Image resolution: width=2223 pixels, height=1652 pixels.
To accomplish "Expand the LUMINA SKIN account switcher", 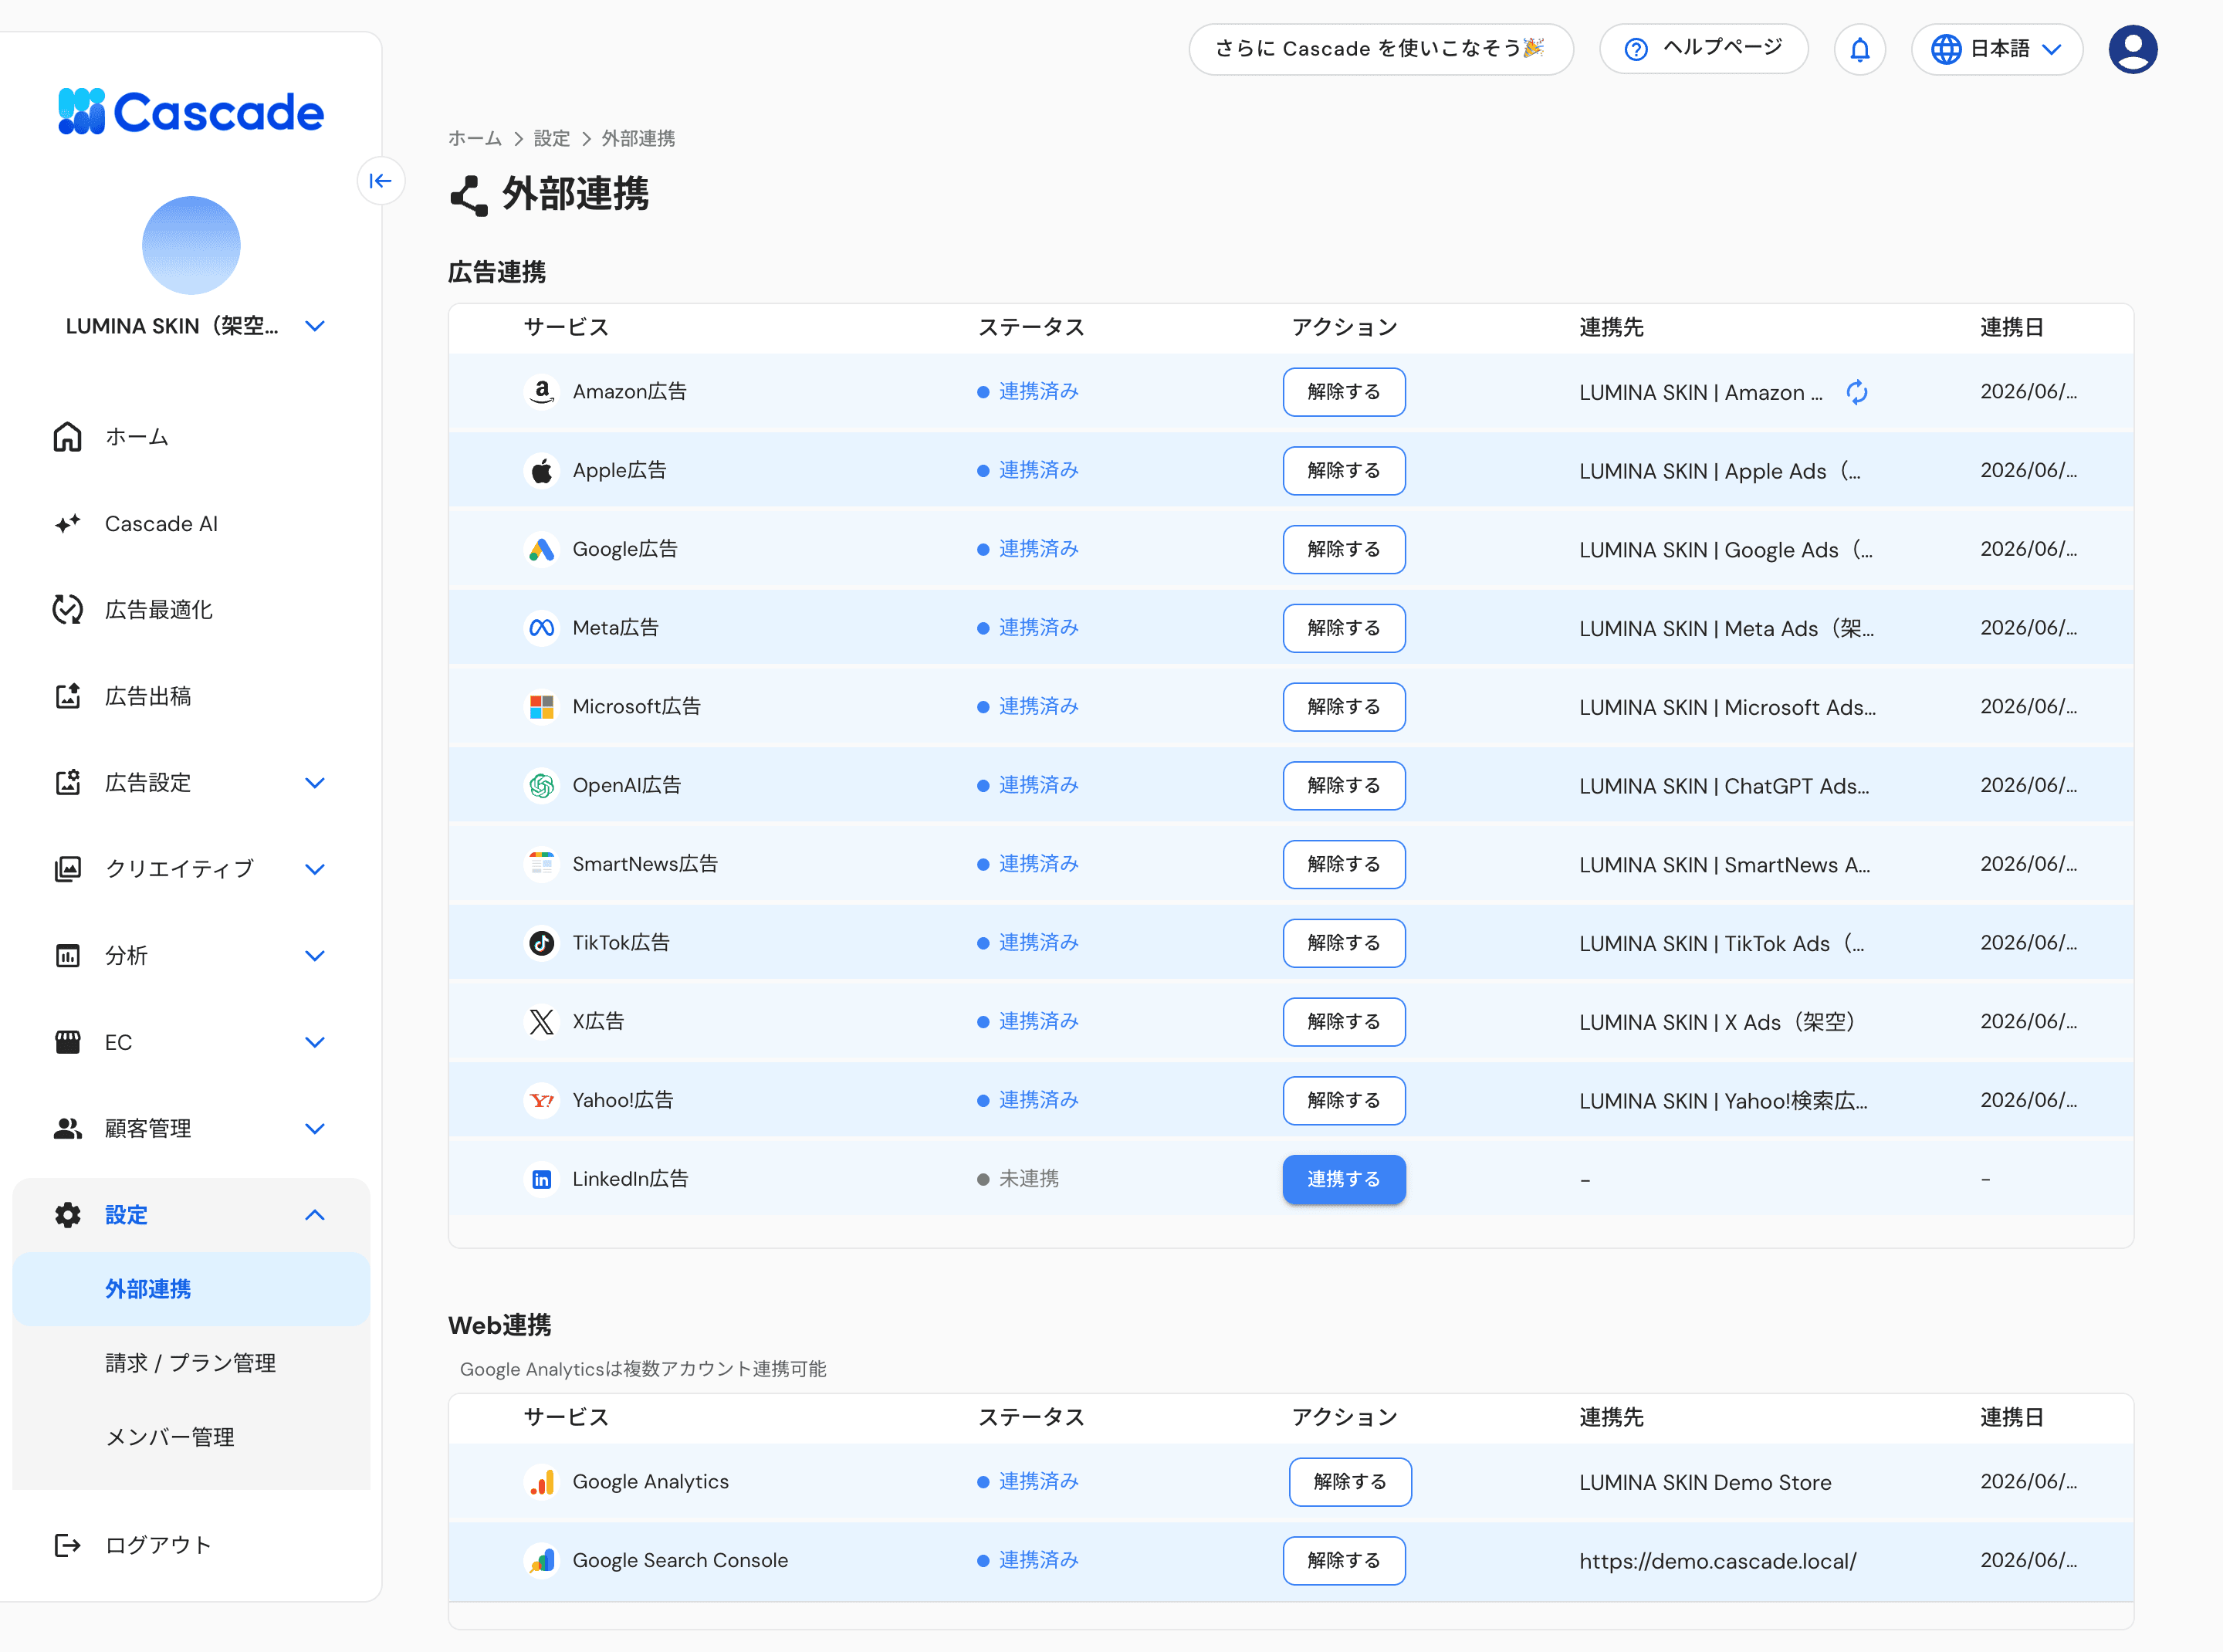I will click(x=315, y=326).
